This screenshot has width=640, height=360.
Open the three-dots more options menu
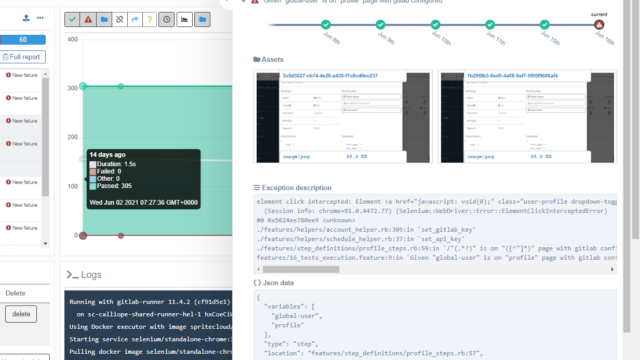click(x=40, y=18)
